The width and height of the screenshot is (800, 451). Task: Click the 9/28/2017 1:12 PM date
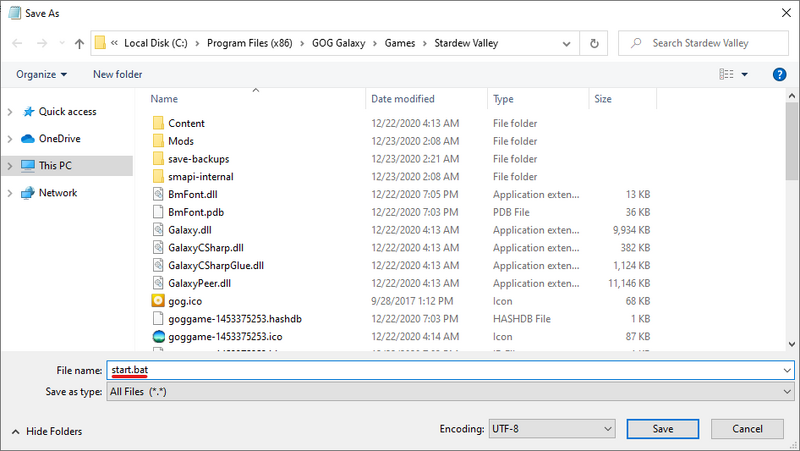point(412,301)
